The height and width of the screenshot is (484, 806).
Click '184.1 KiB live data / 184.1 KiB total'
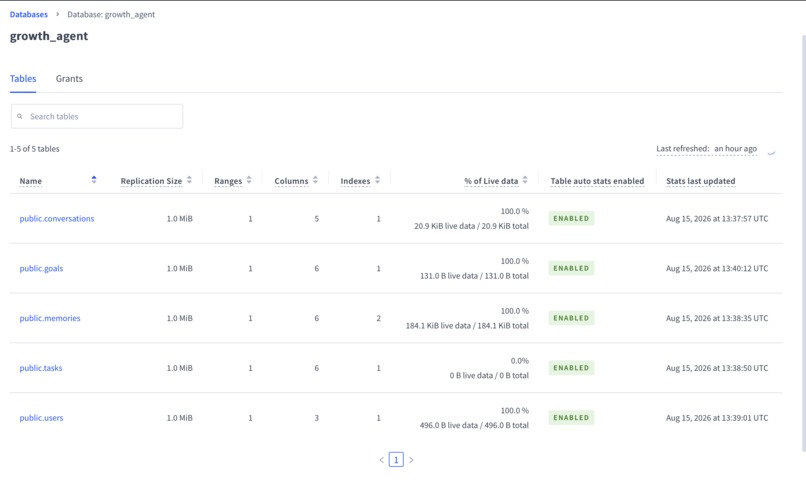coord(467,326)
